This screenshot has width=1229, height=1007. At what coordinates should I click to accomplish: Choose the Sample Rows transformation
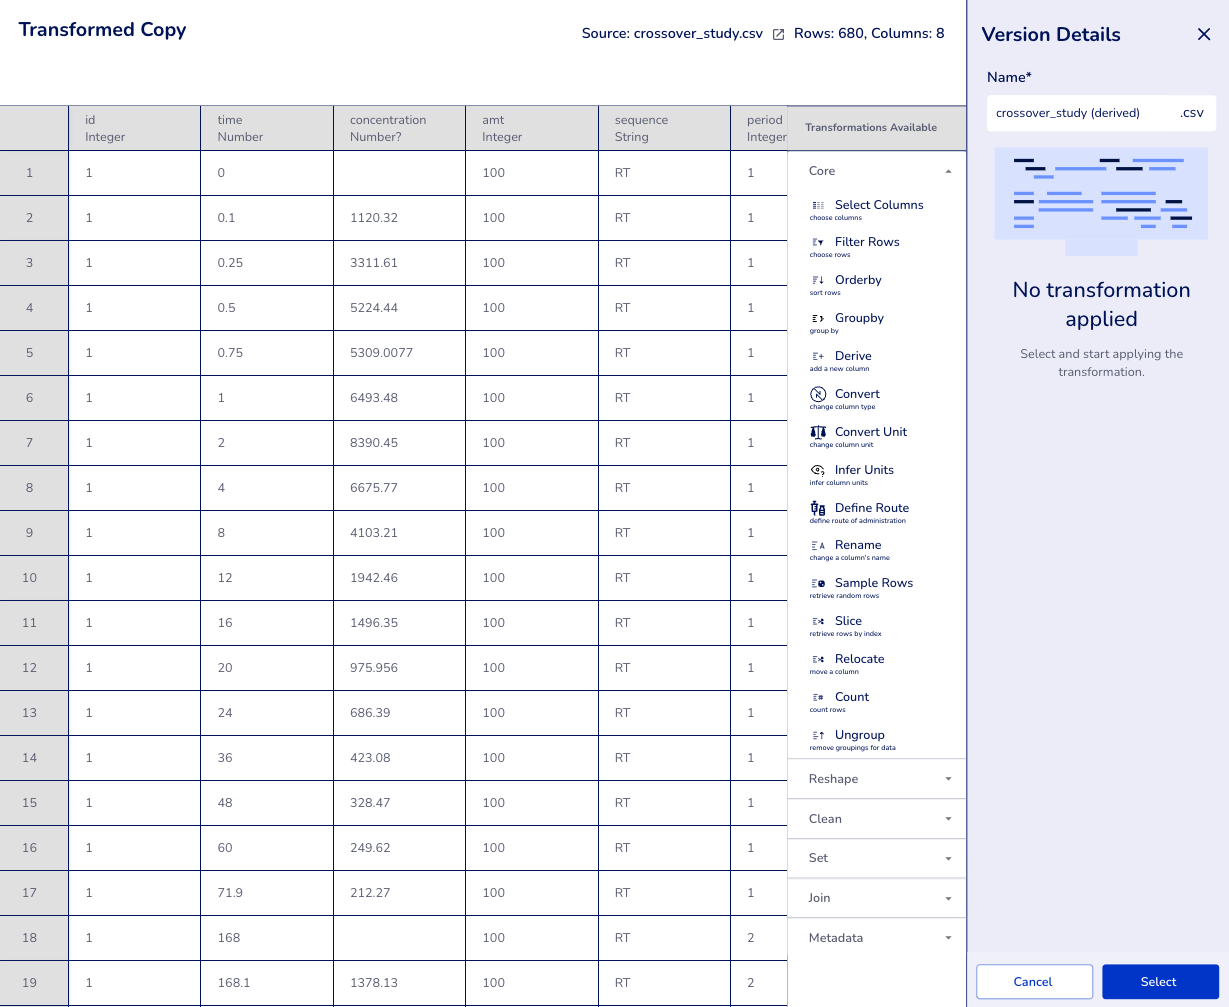click(873, 583)
